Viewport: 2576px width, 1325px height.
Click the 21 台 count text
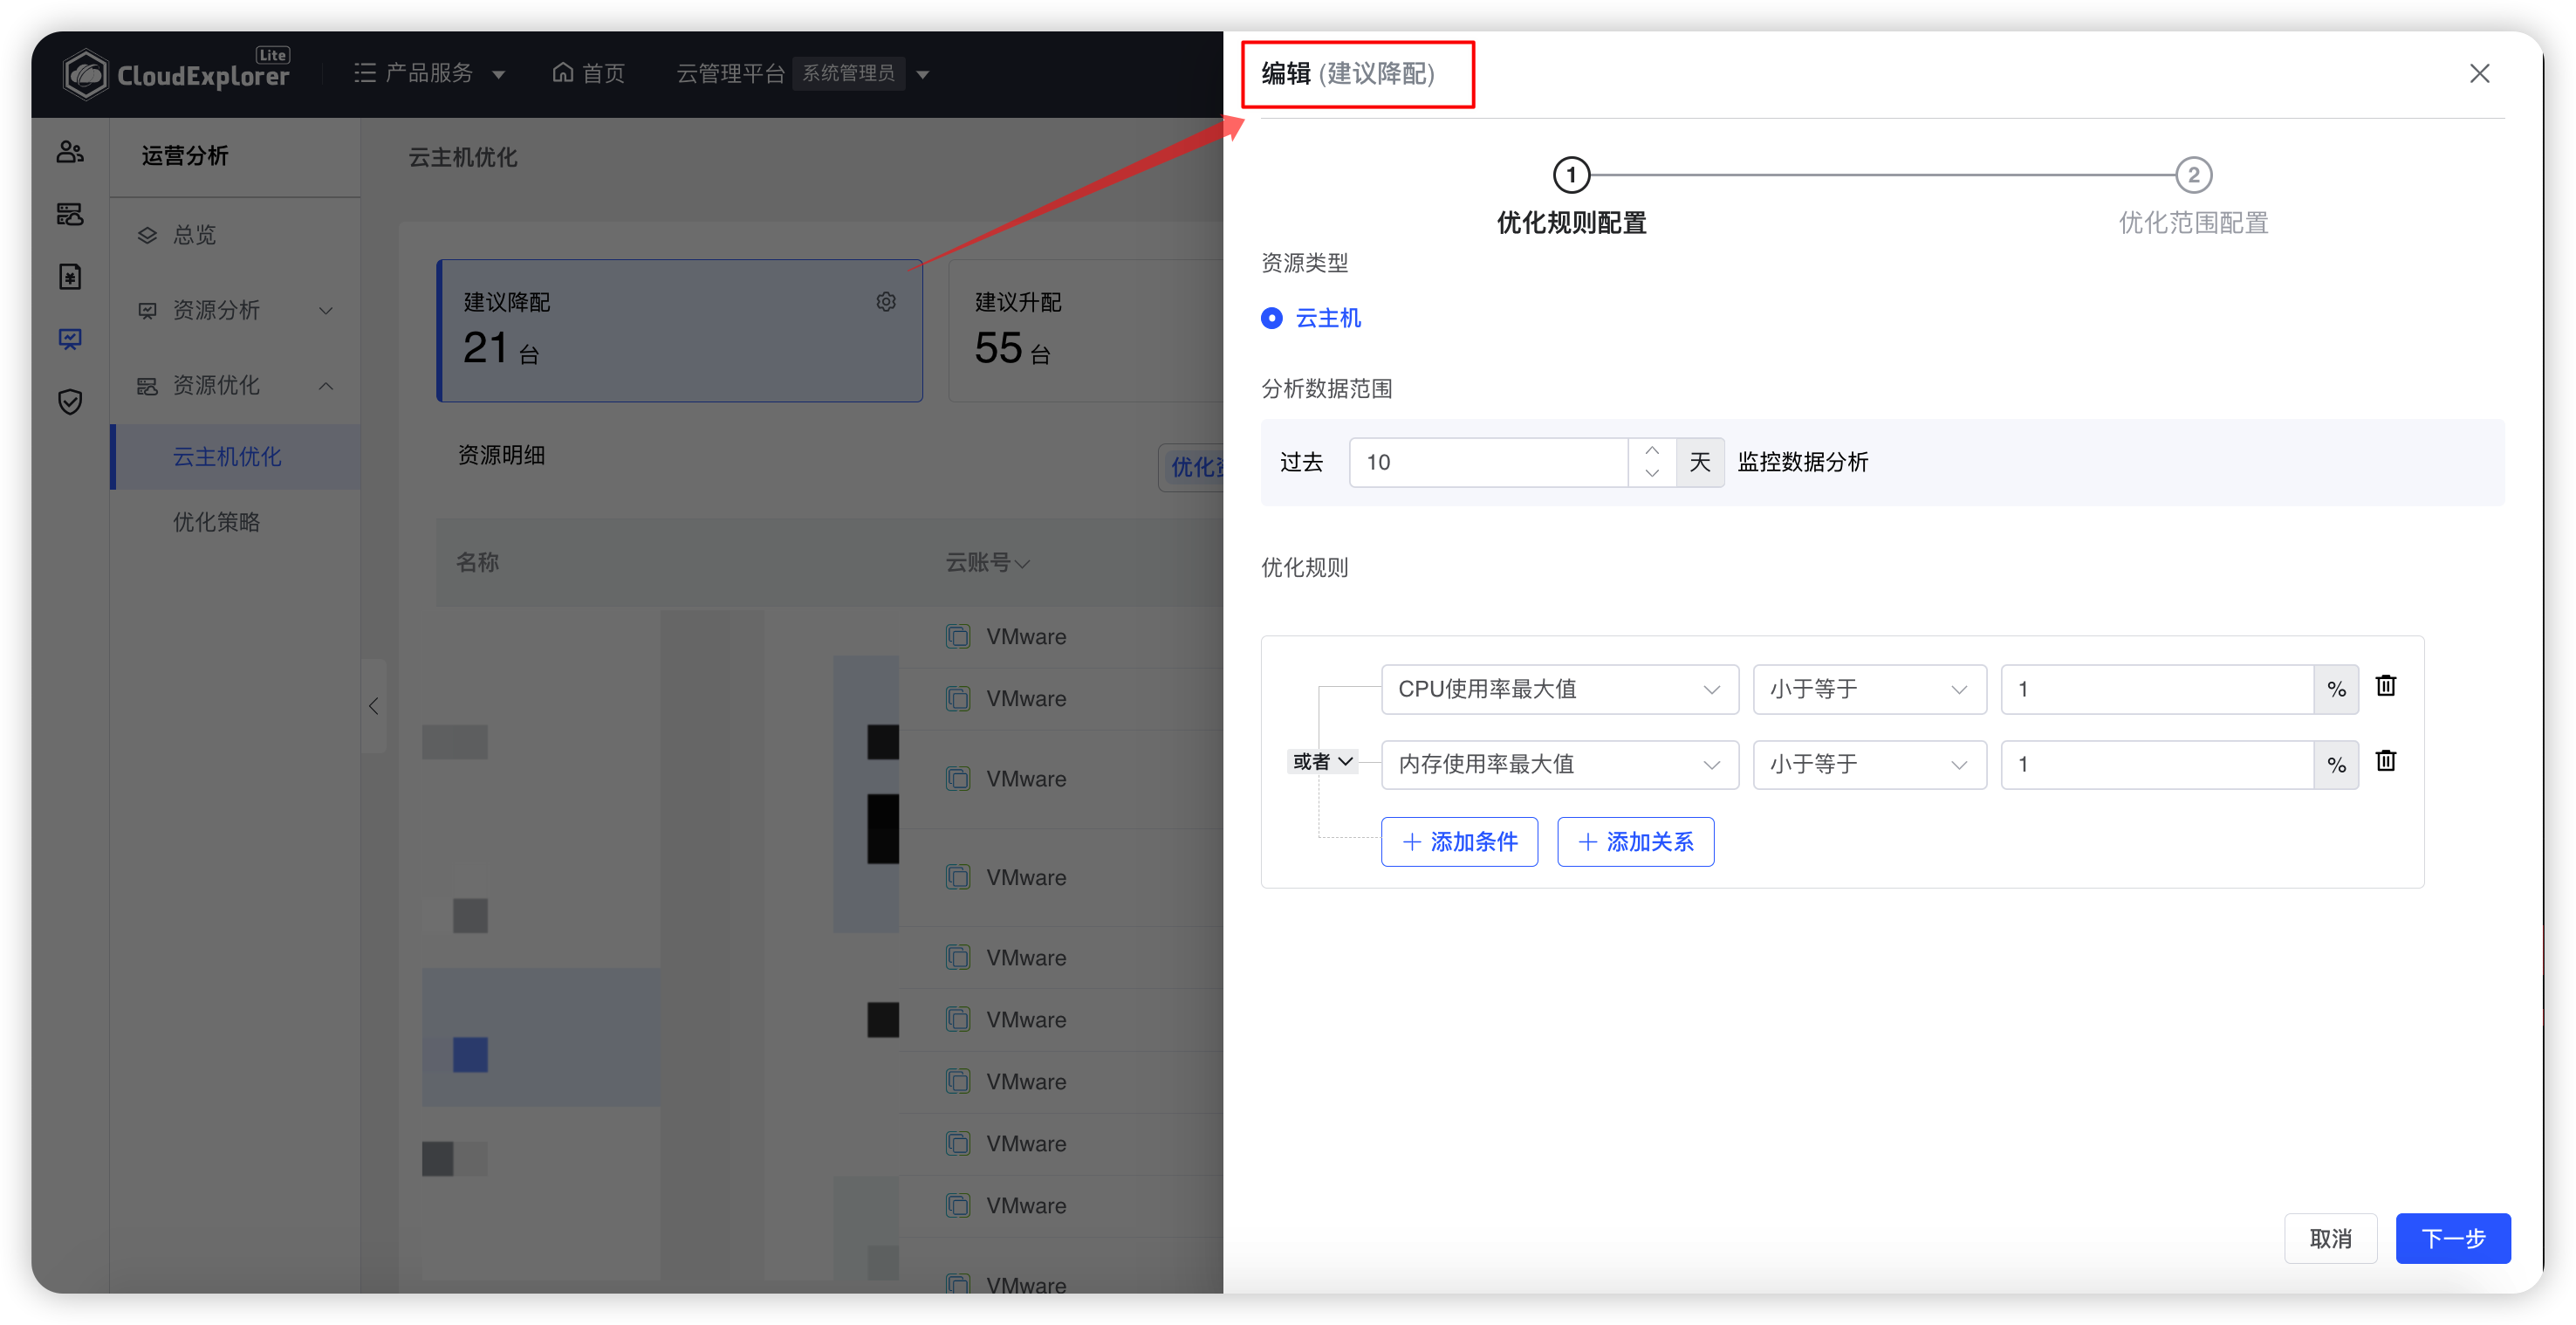501,349
